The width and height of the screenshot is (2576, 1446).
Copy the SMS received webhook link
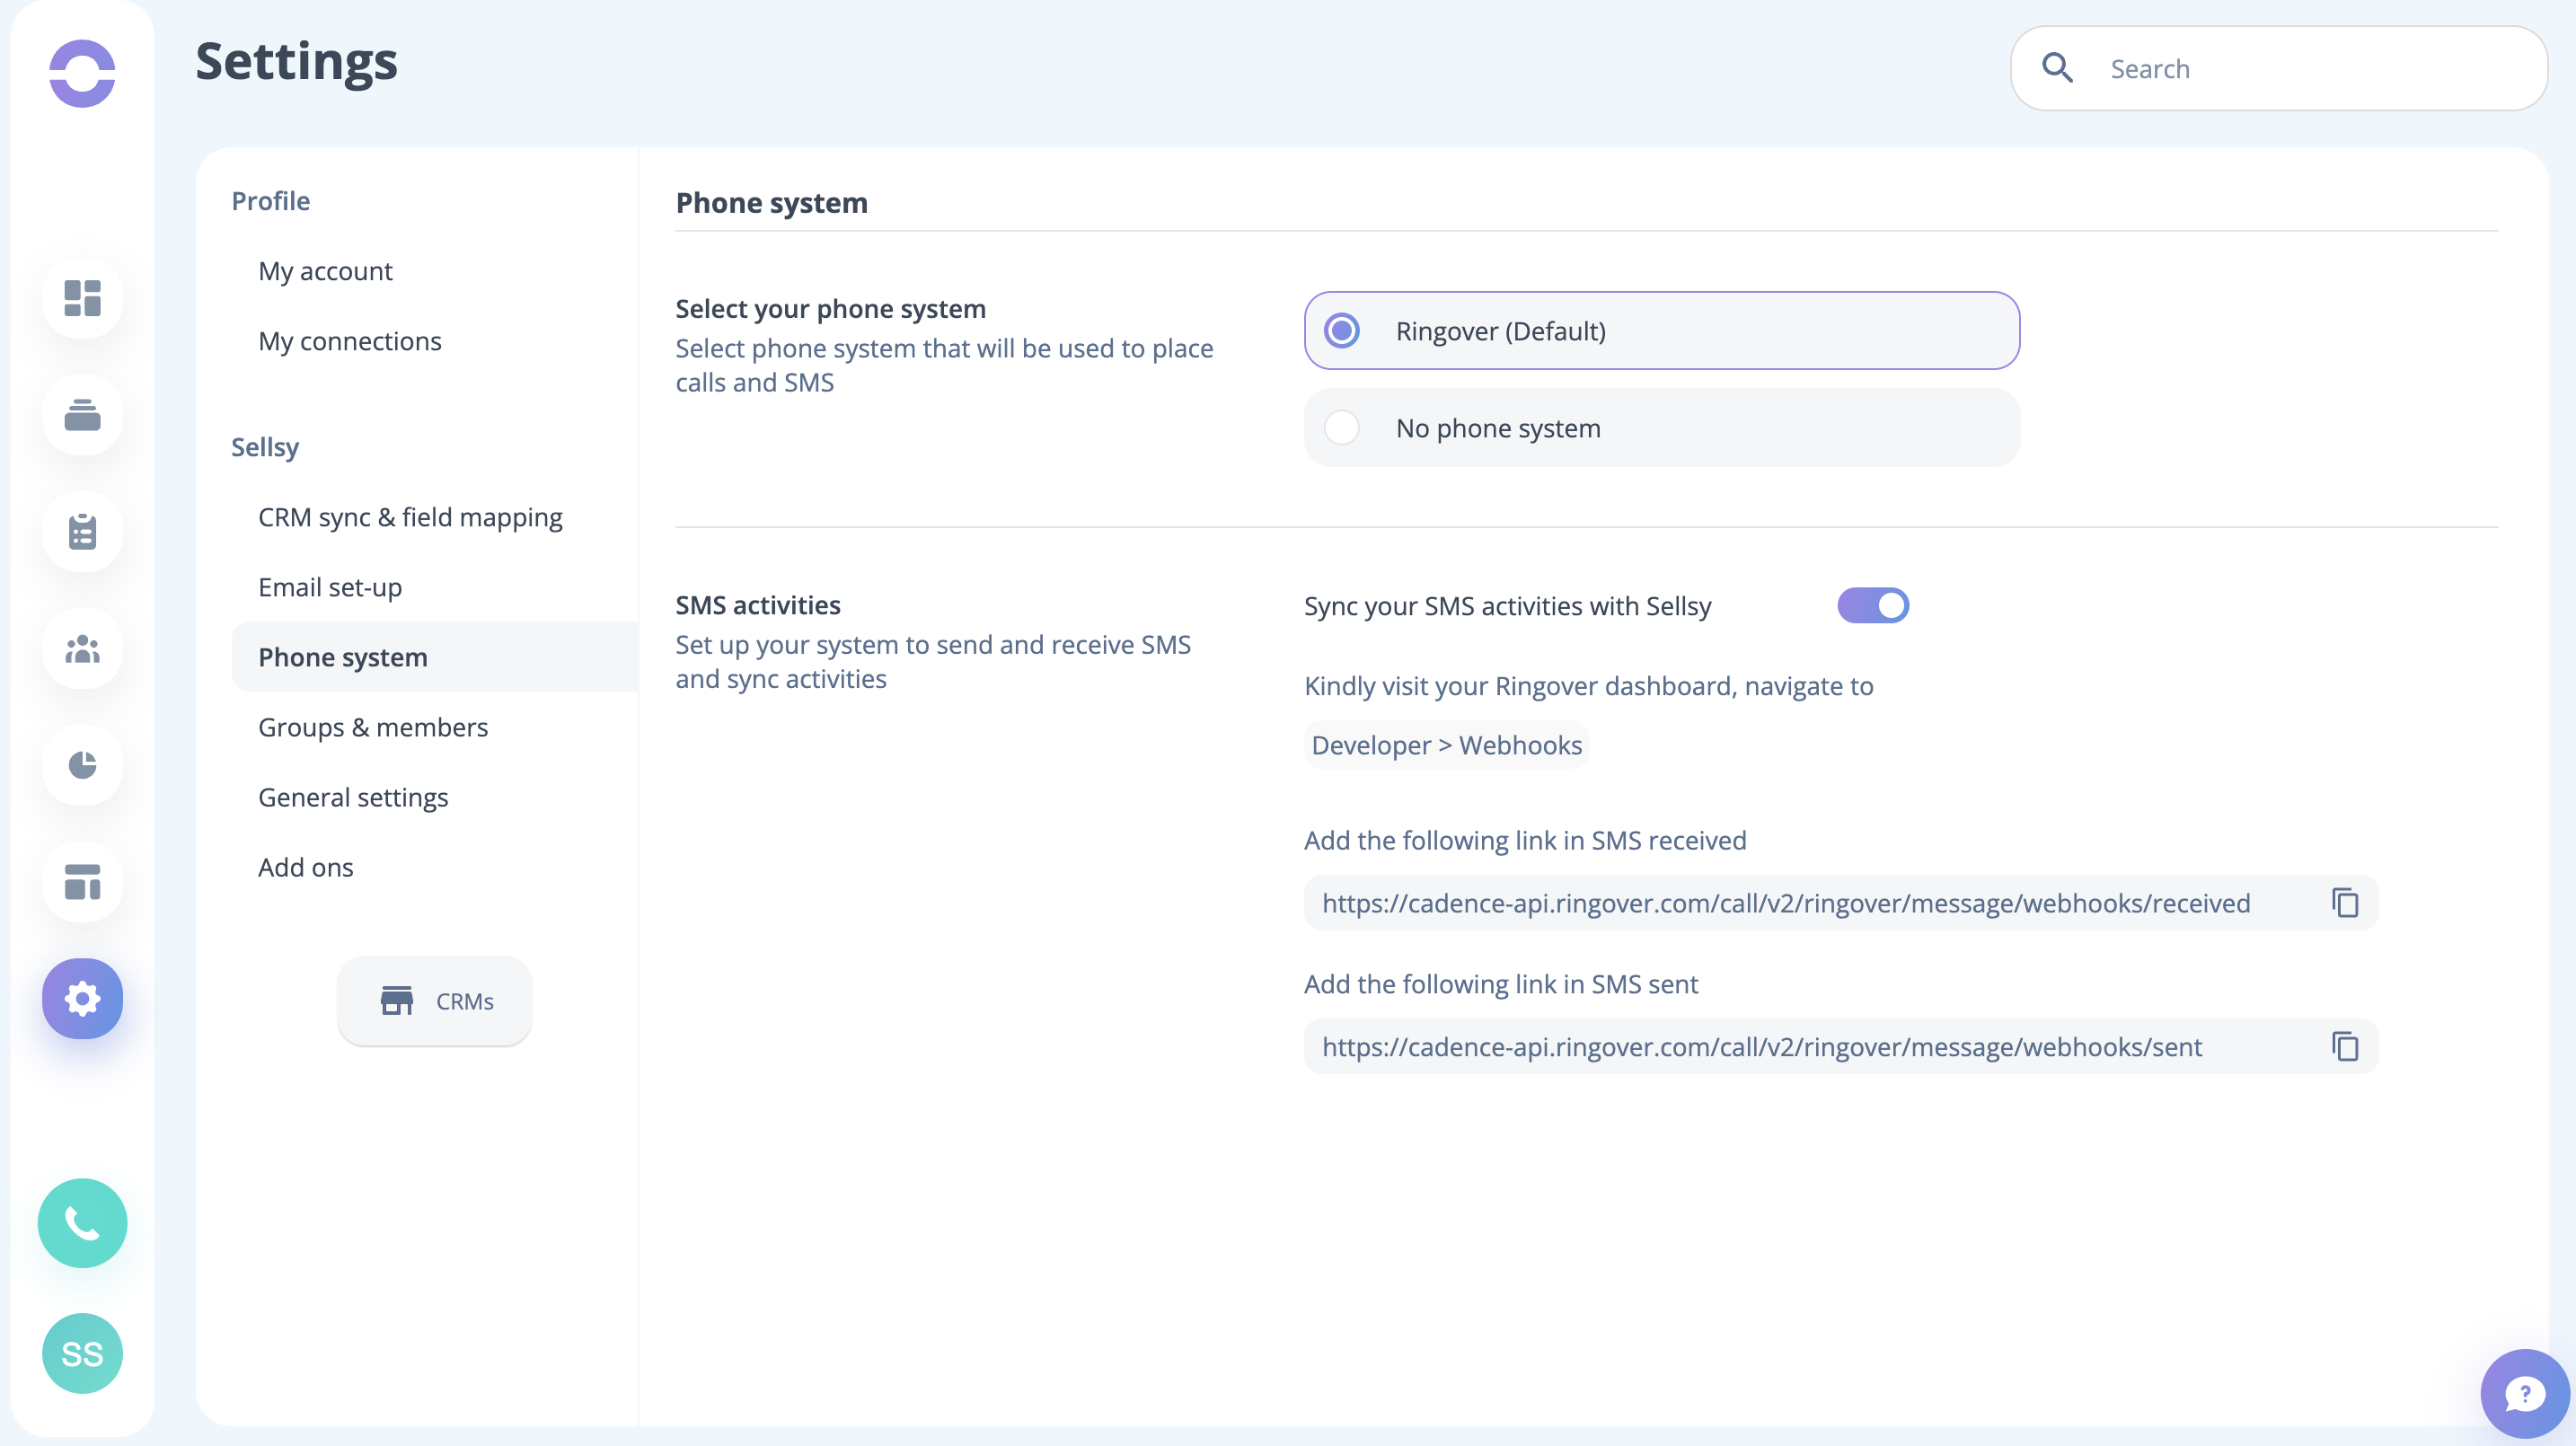pos(2345,903)
